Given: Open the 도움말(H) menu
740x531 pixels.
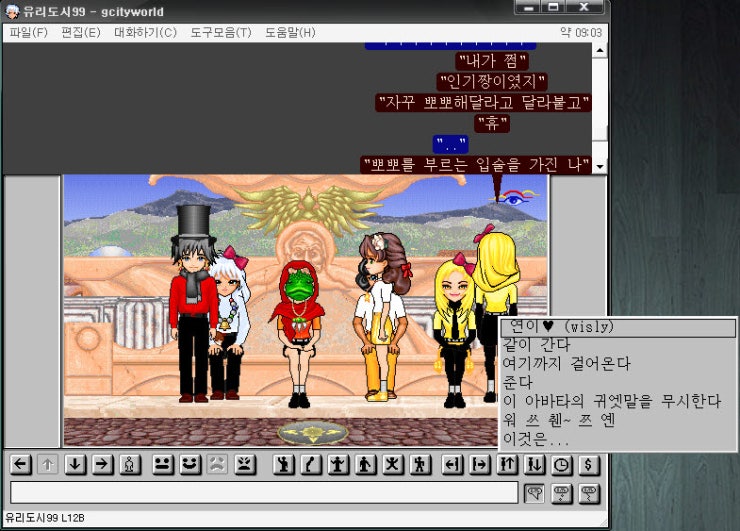Looking at the screenshot, I should point(290,32).
